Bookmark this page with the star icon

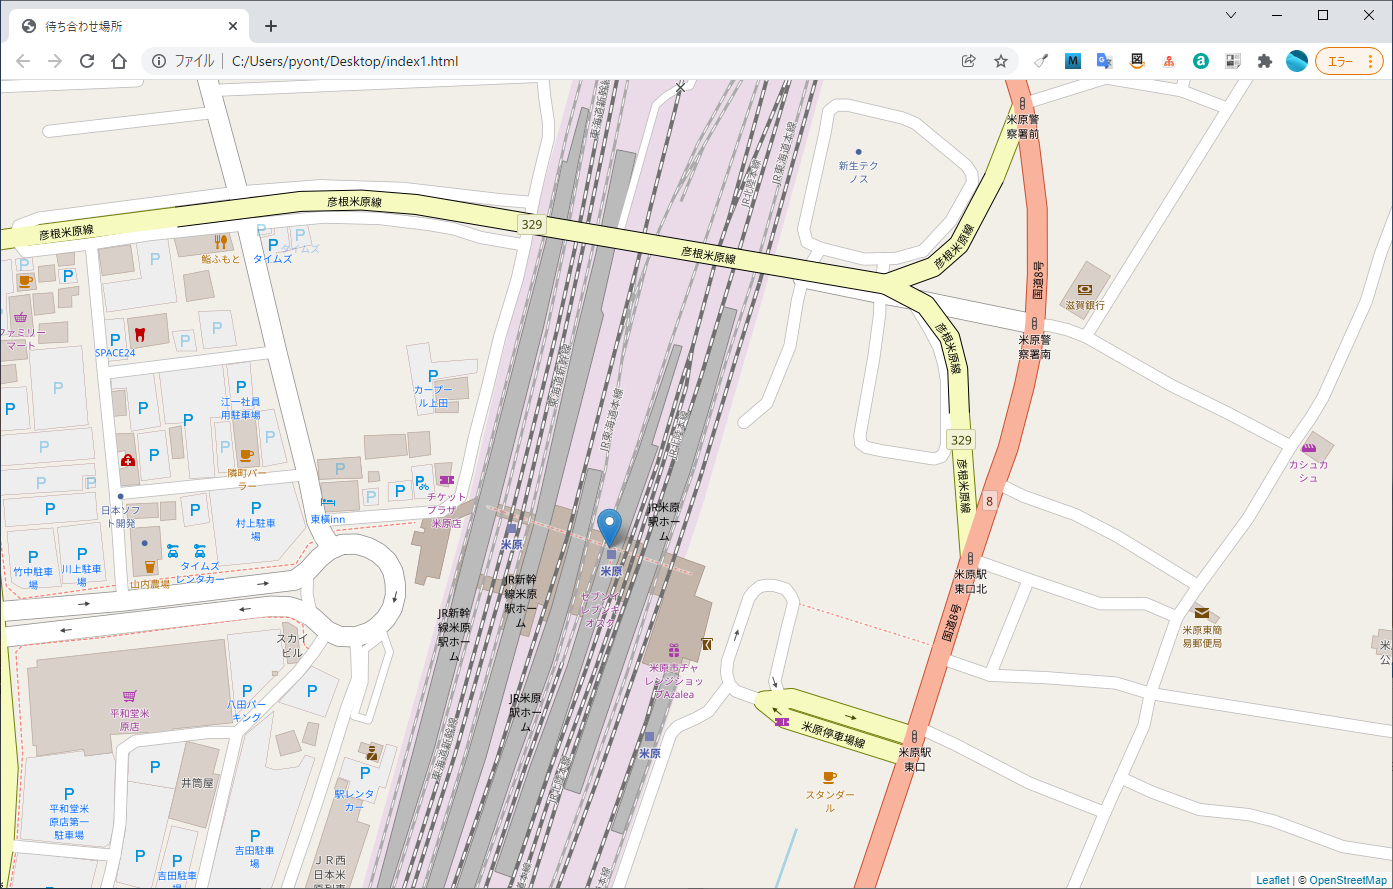(x=1000, y=61)
